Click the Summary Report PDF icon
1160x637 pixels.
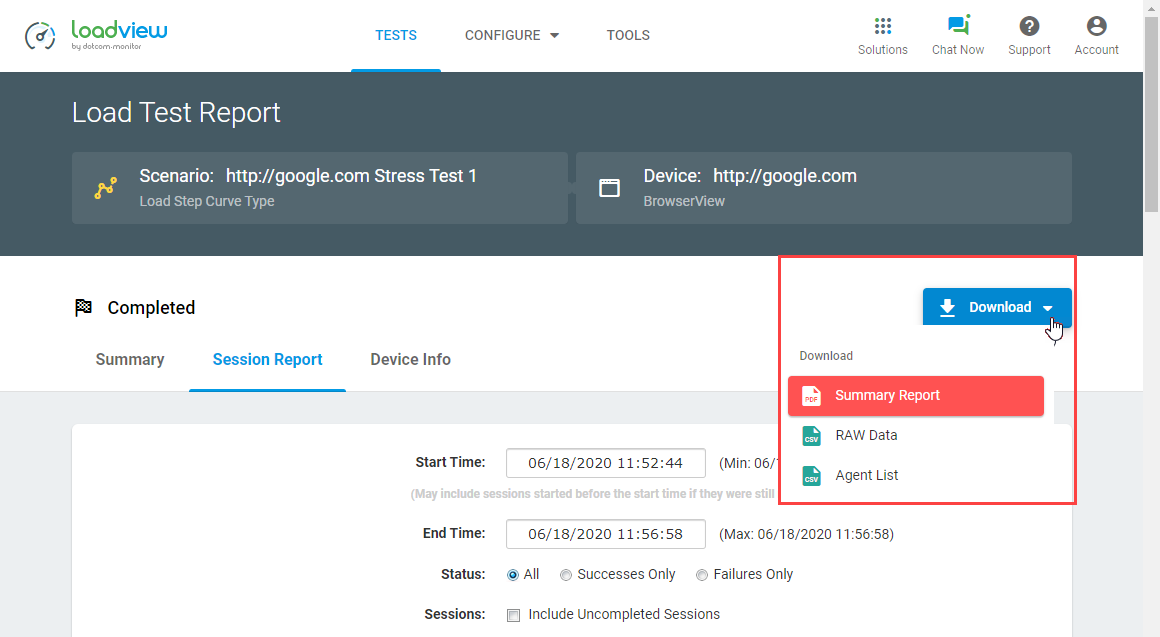pyautogui.click(x=812, y=396)
